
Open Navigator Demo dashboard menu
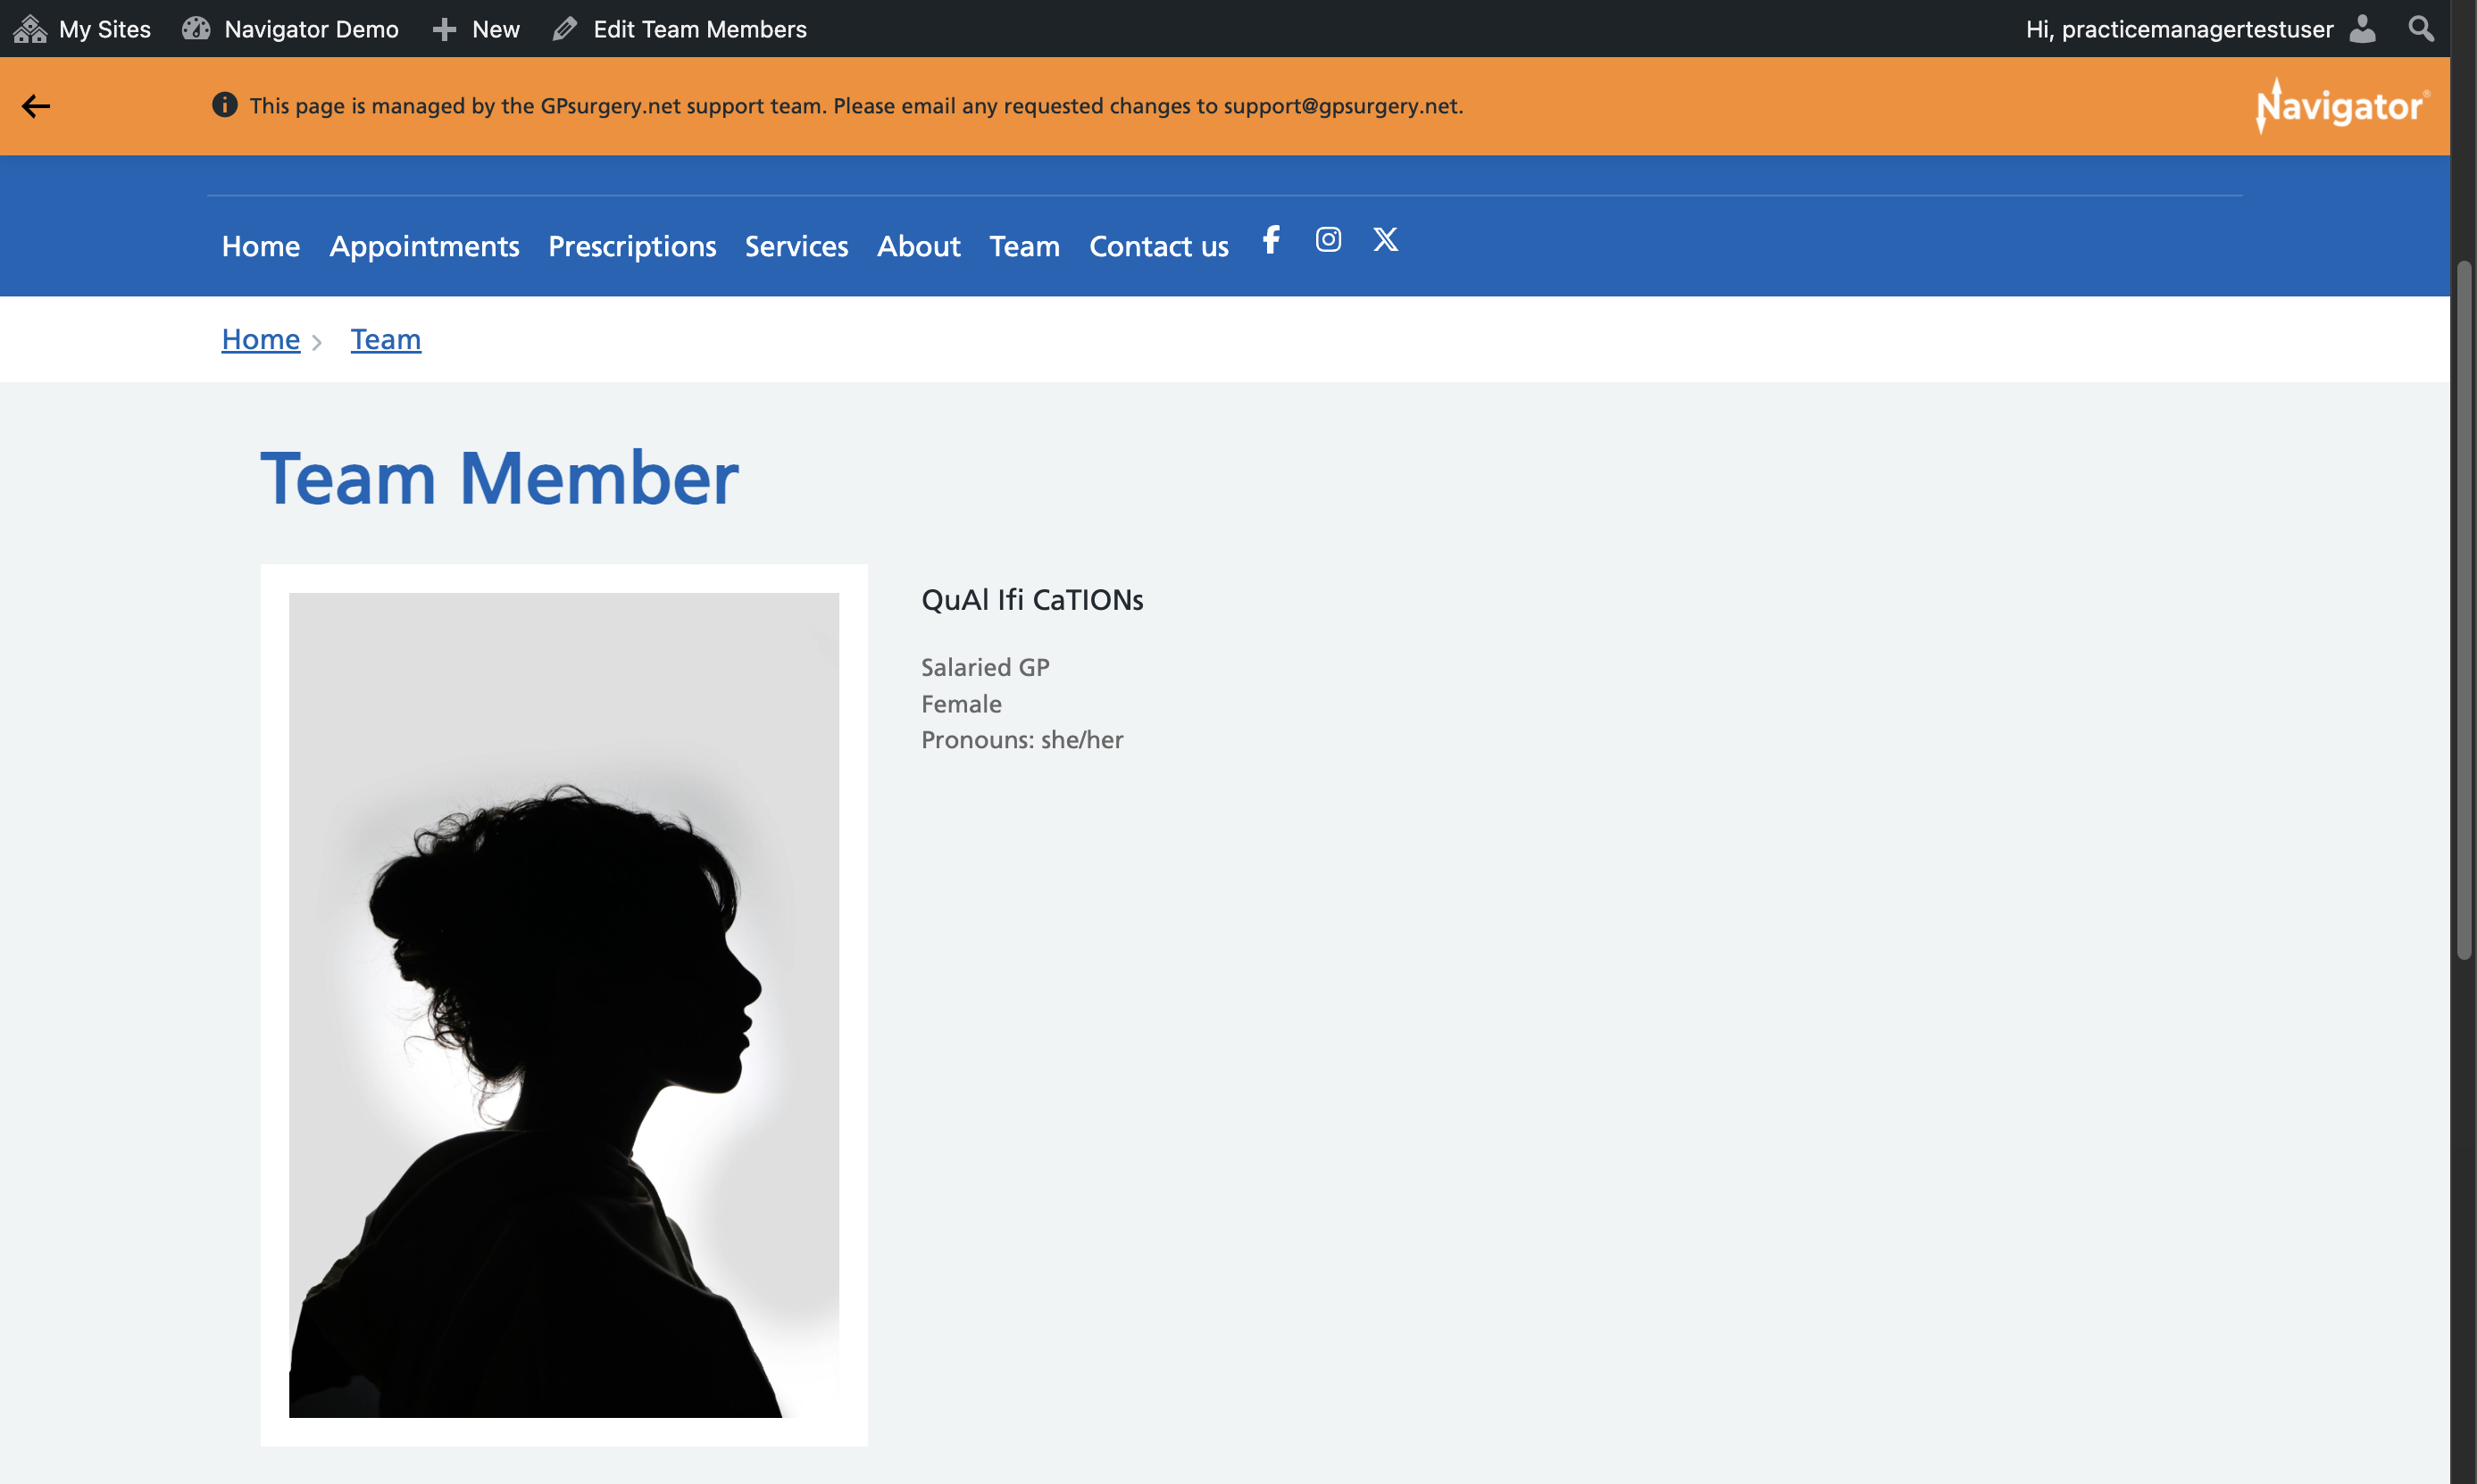coord(290,29)
